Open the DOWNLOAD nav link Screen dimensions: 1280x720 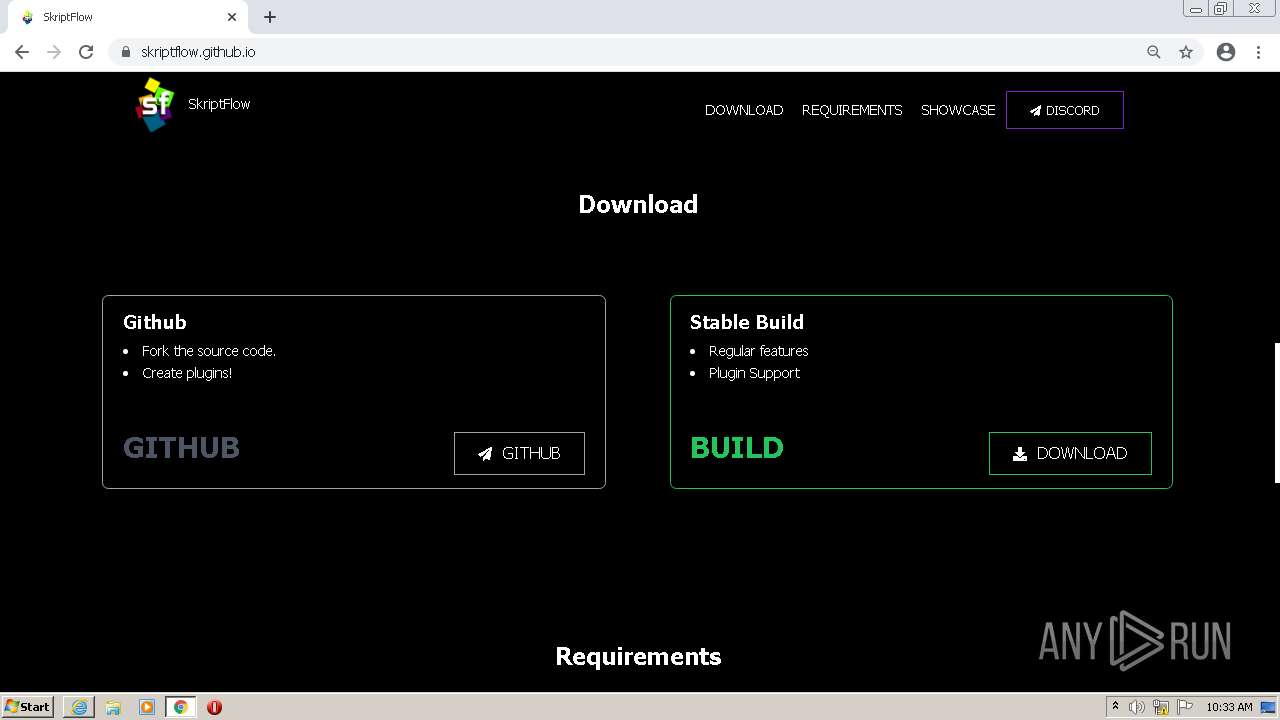pos(744,110)
